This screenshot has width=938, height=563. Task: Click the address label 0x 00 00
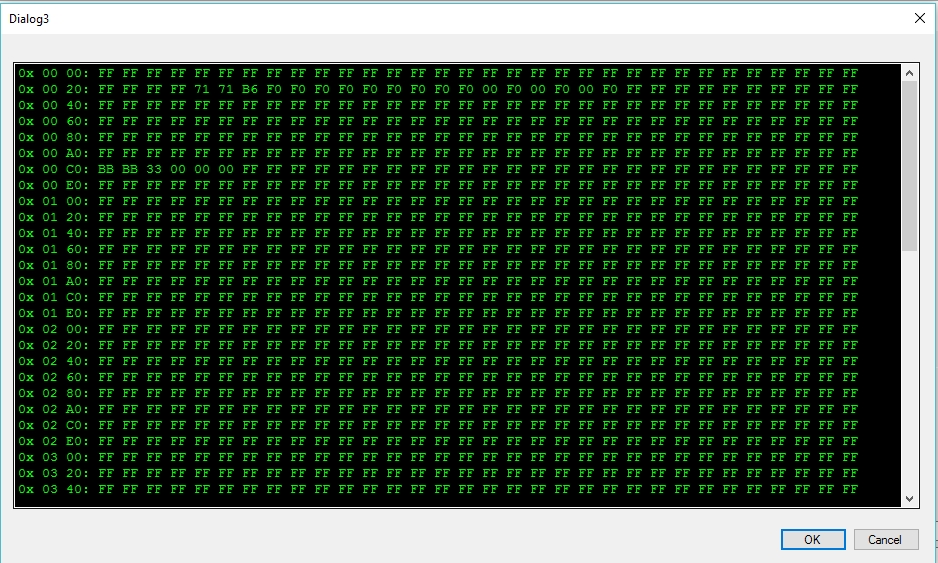coord(53,73)
